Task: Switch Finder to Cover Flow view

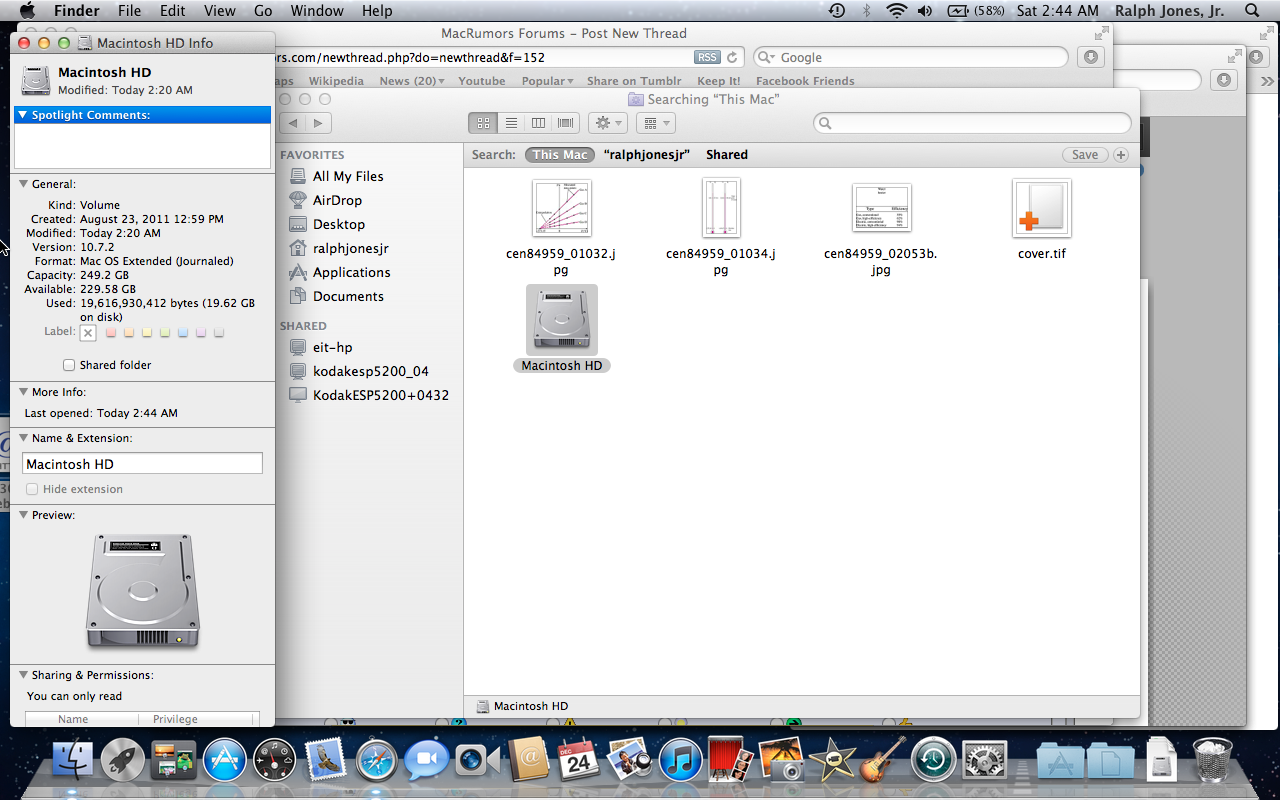Action: tap(566, 123)
